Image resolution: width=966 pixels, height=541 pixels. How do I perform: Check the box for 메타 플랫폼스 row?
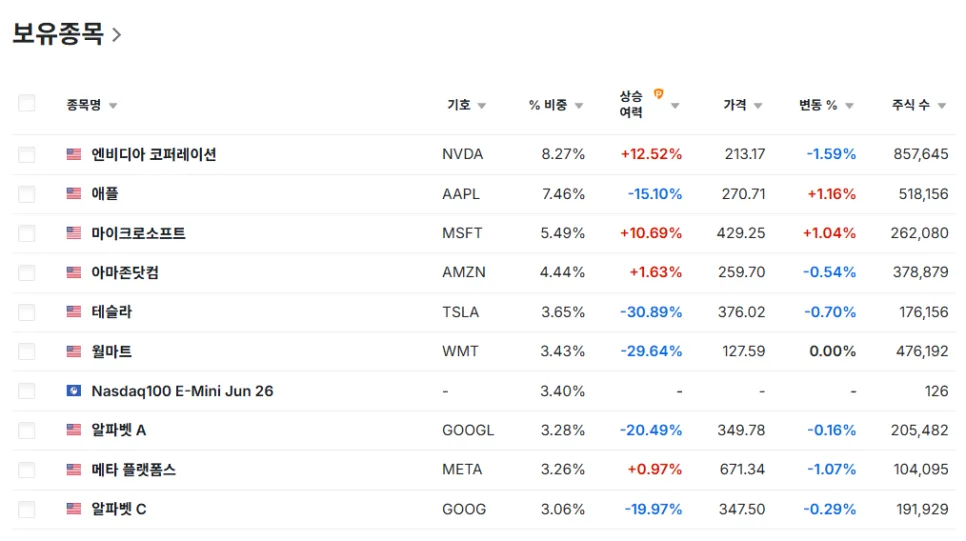click(x=26, y=470)
